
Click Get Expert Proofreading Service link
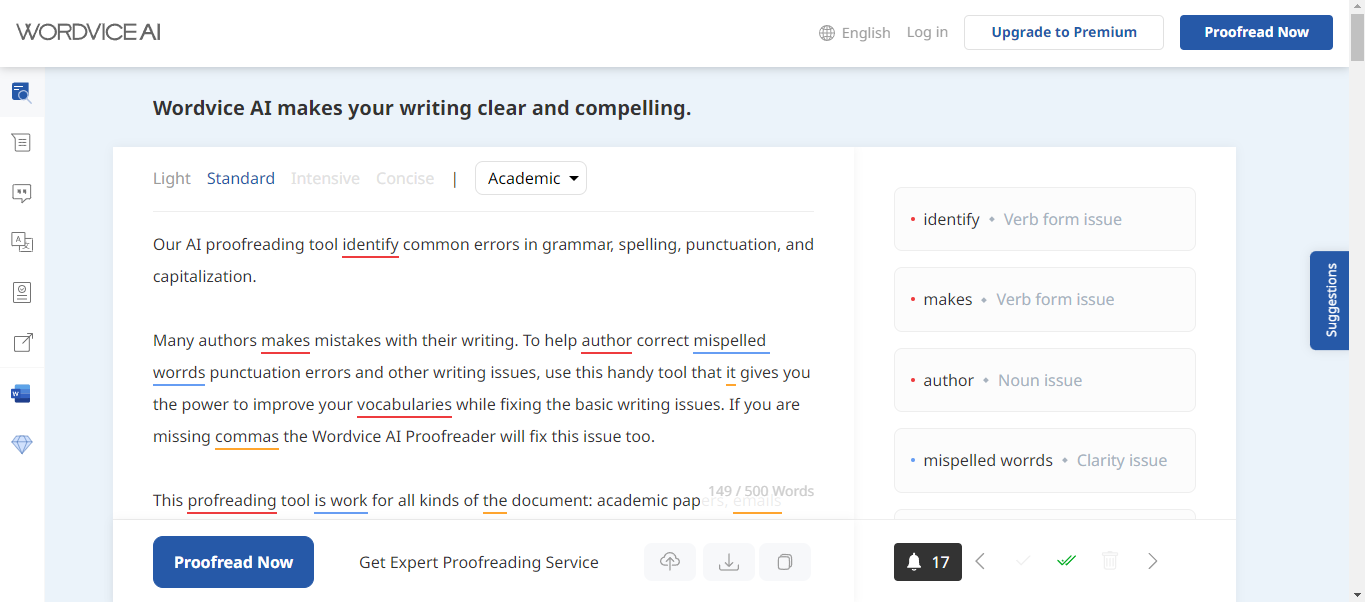pyautogui.click(x=479, y=562)
